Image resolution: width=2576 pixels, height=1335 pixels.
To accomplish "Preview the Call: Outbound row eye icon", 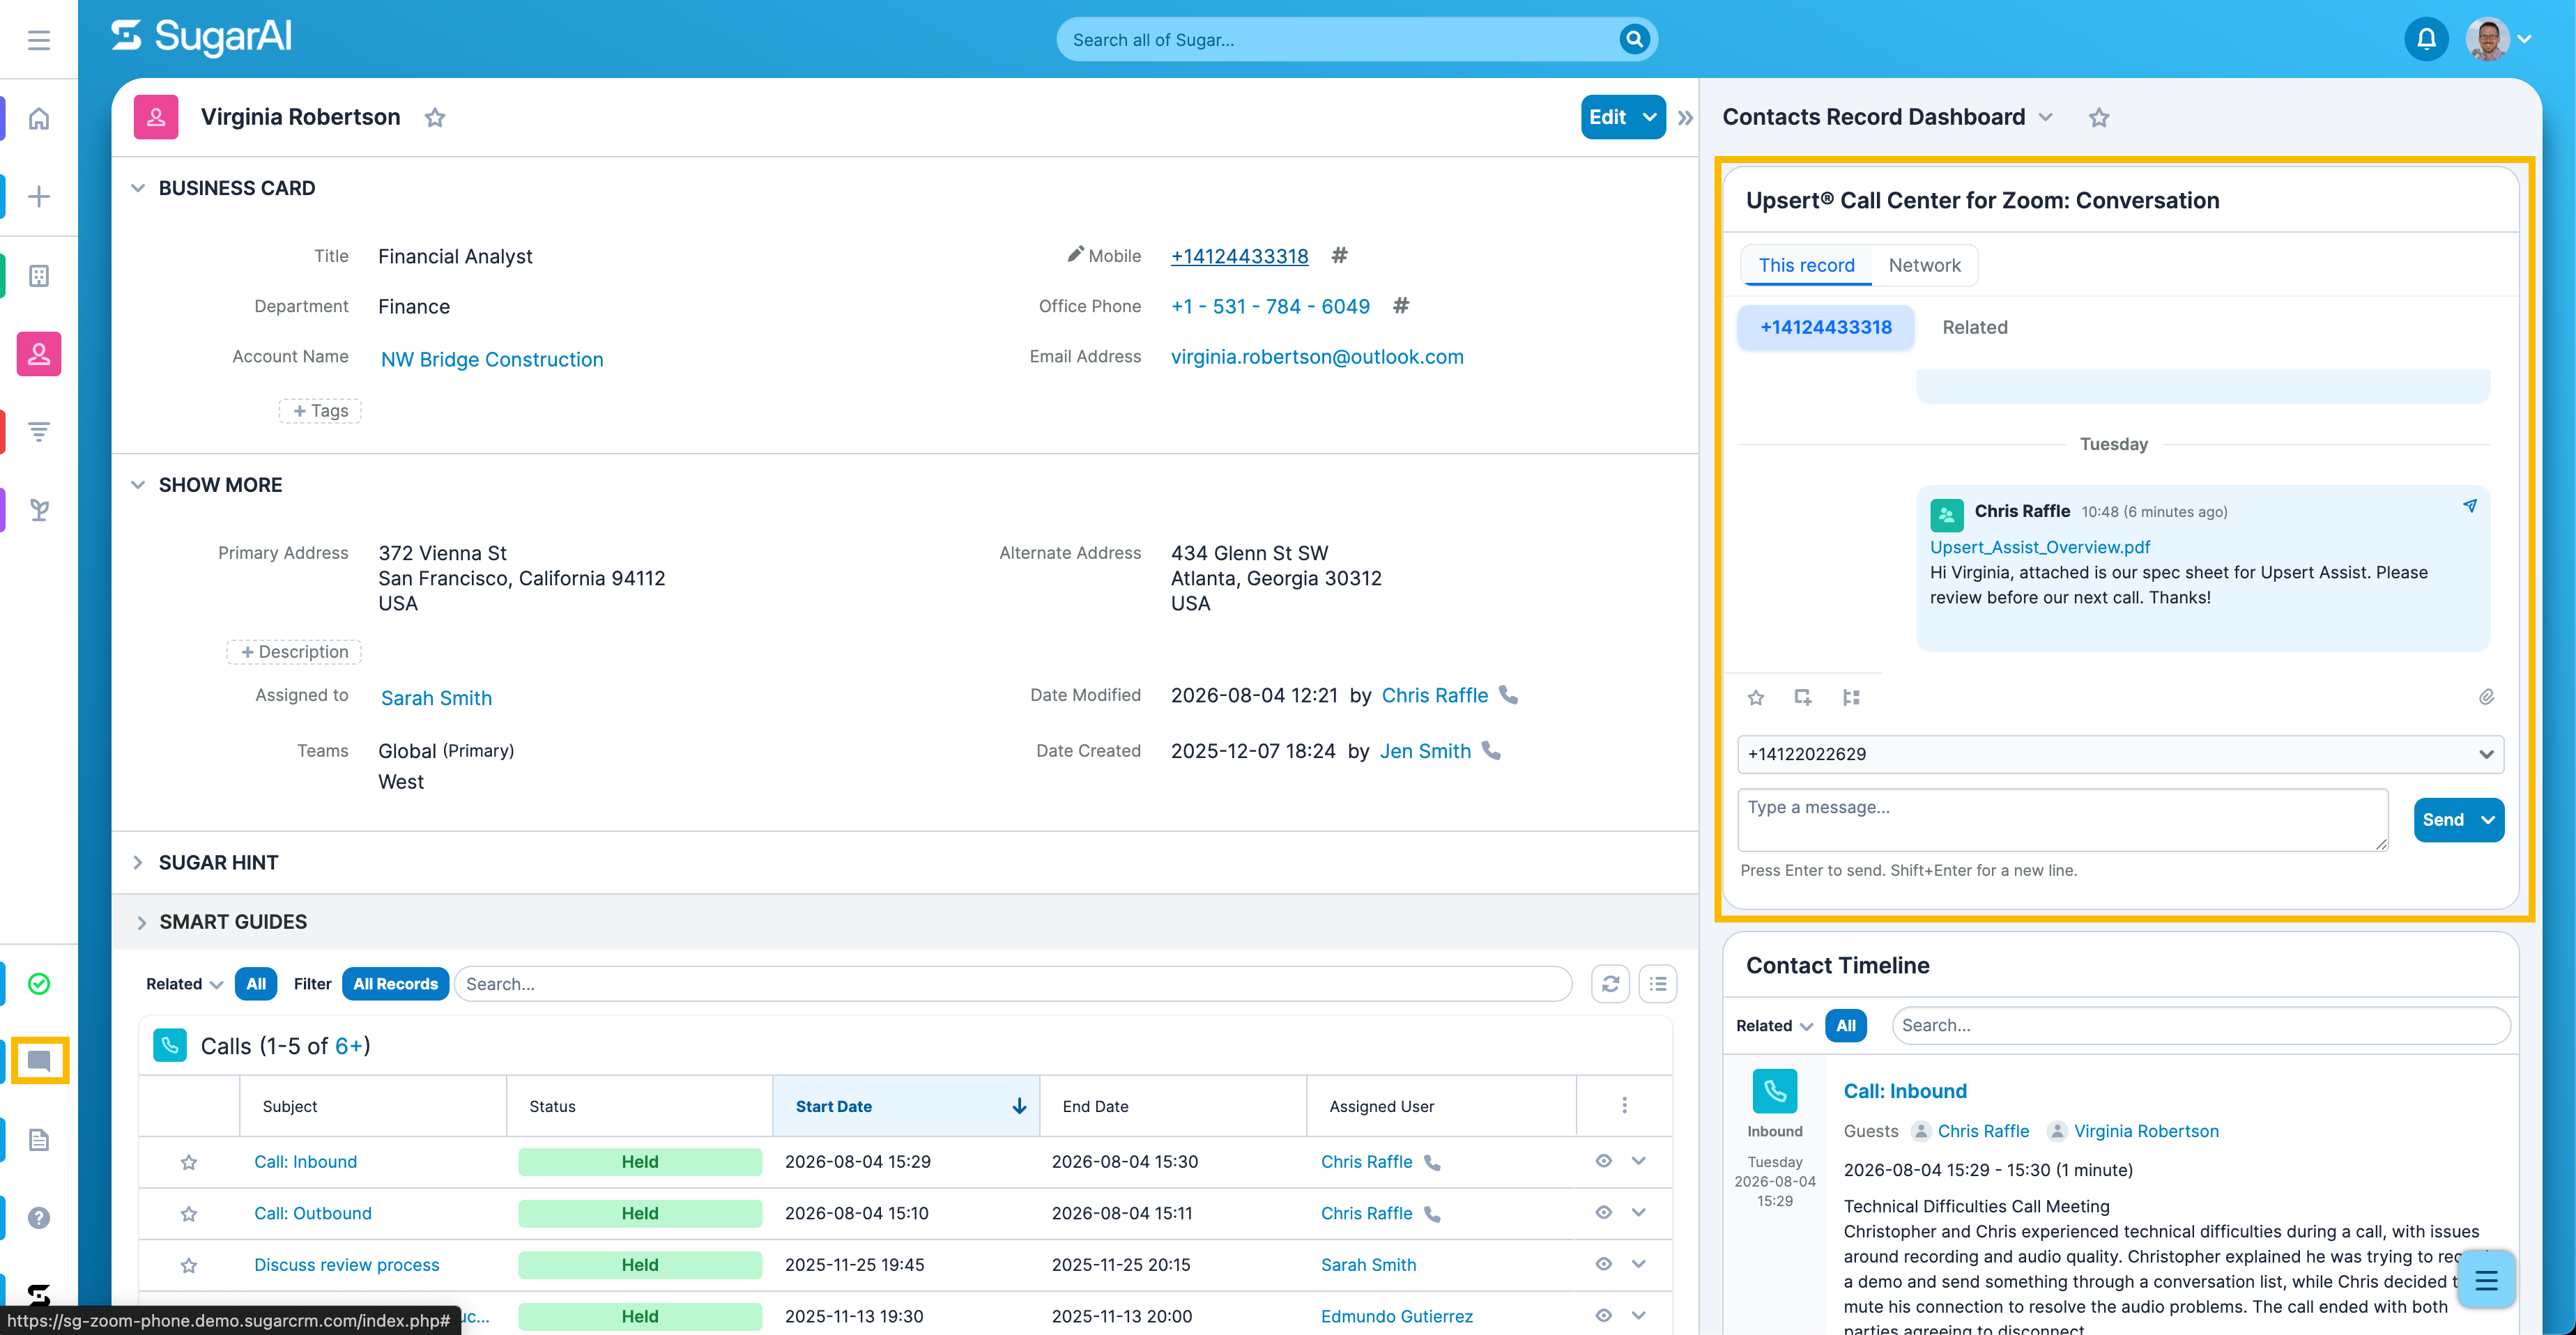I will pyautogui.click(x=1604, y=1213).
